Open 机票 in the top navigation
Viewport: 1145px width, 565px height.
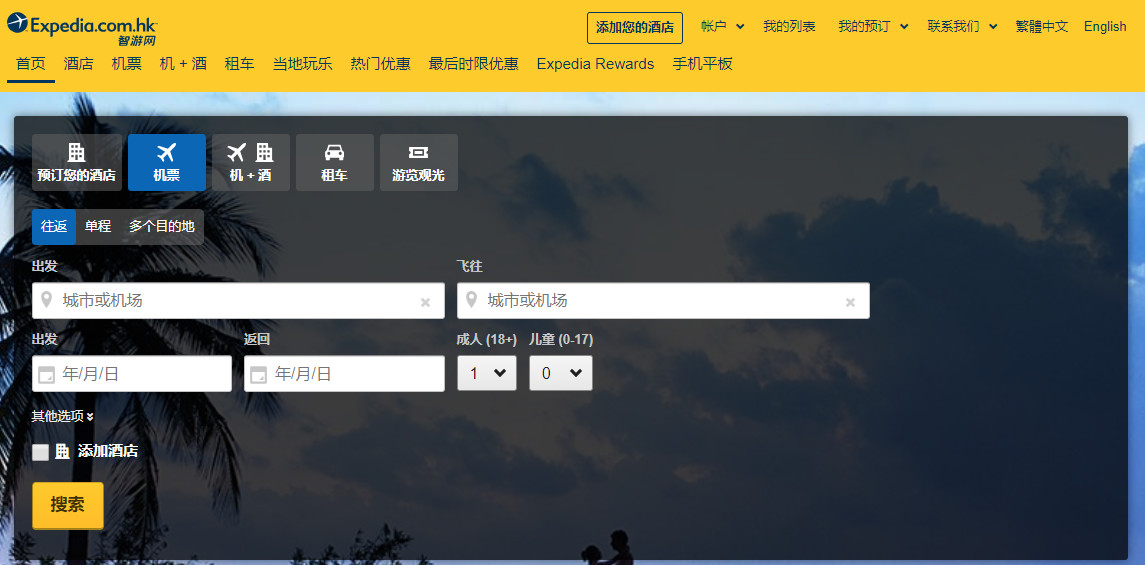tap(127, 64)
